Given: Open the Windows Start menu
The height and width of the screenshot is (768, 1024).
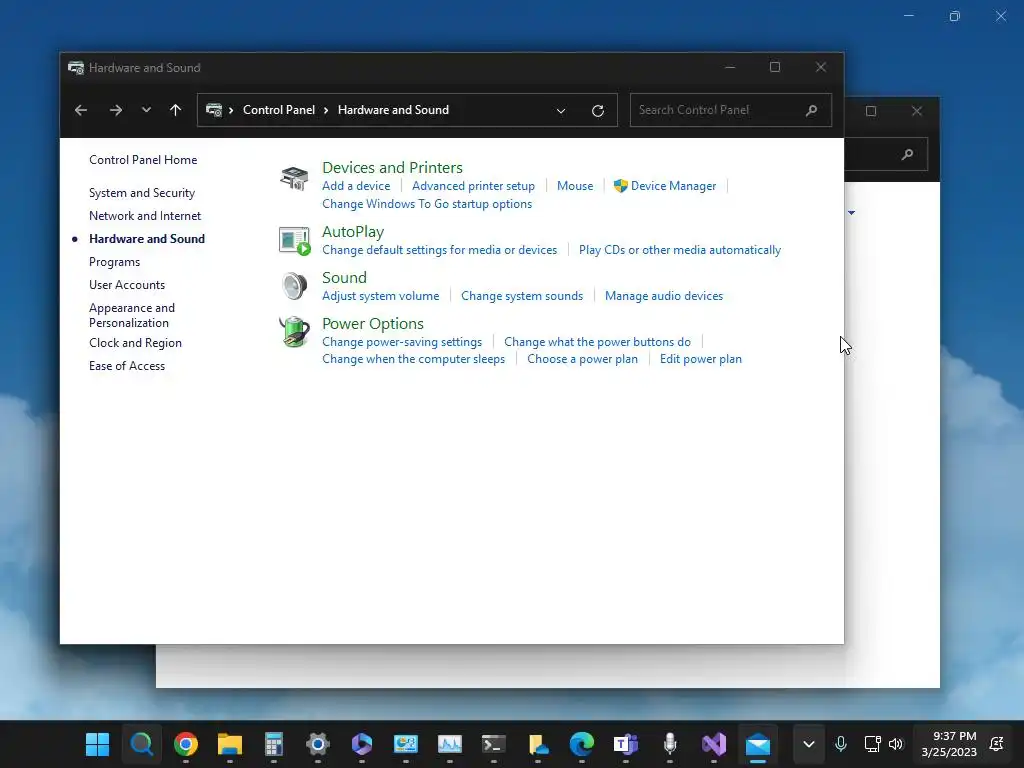Looking at the screenshot, I should pyautogui.click(x=97, y=744).
